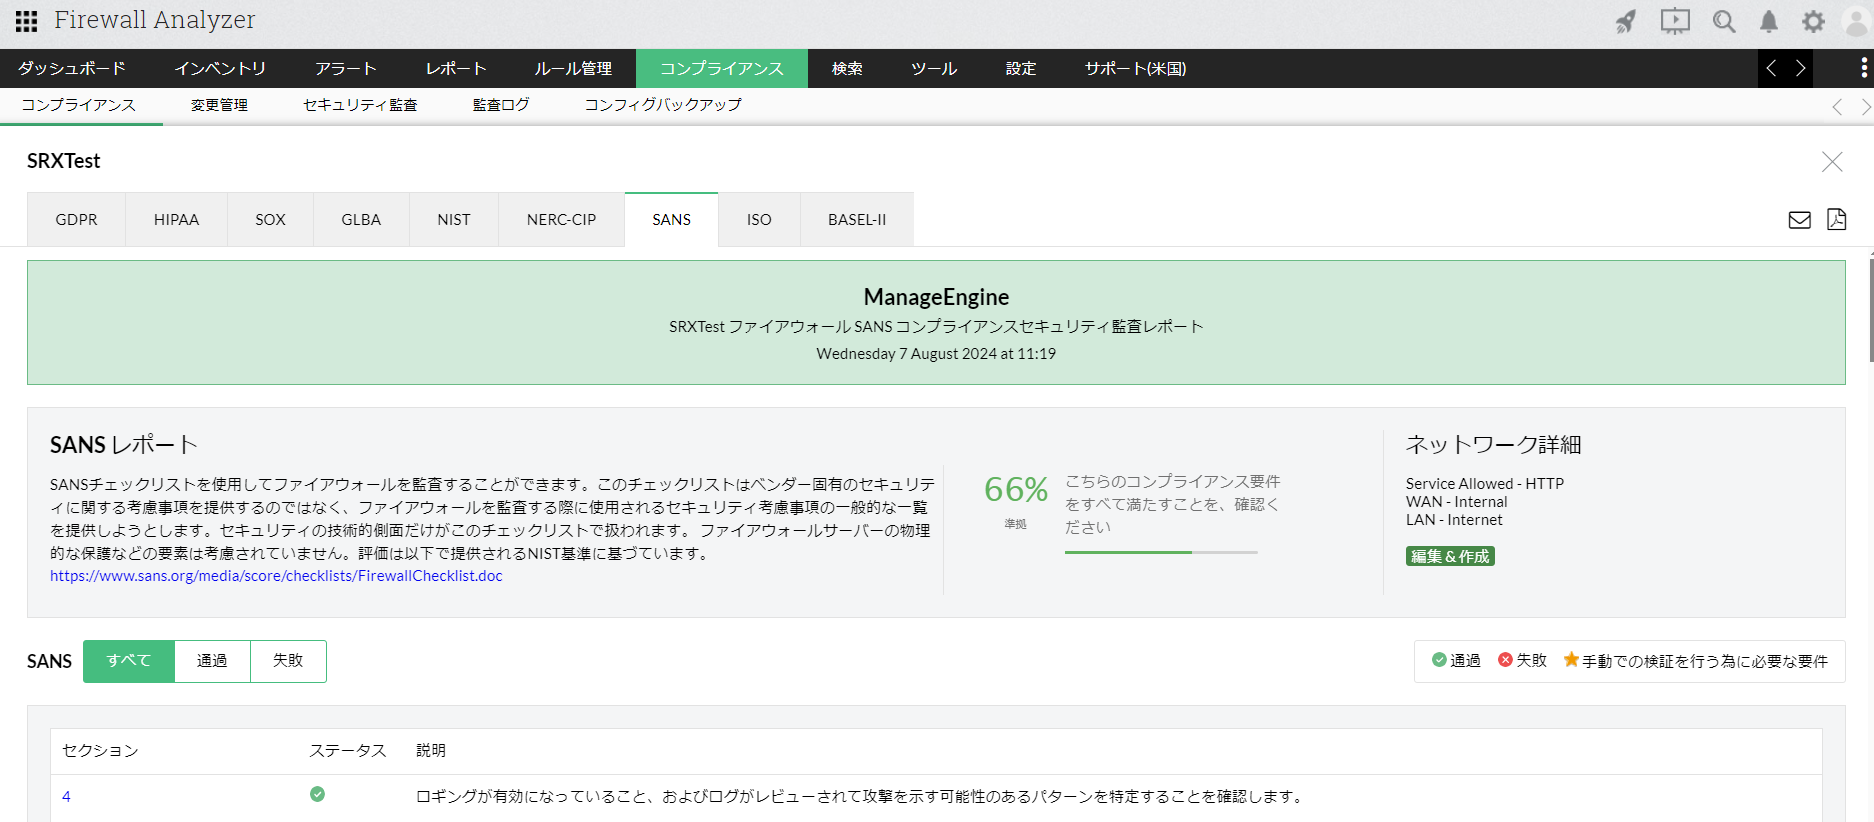Click the green passed status icon for section 4
Viewport: 1874px width, 822px height.
tap(317, 794)
